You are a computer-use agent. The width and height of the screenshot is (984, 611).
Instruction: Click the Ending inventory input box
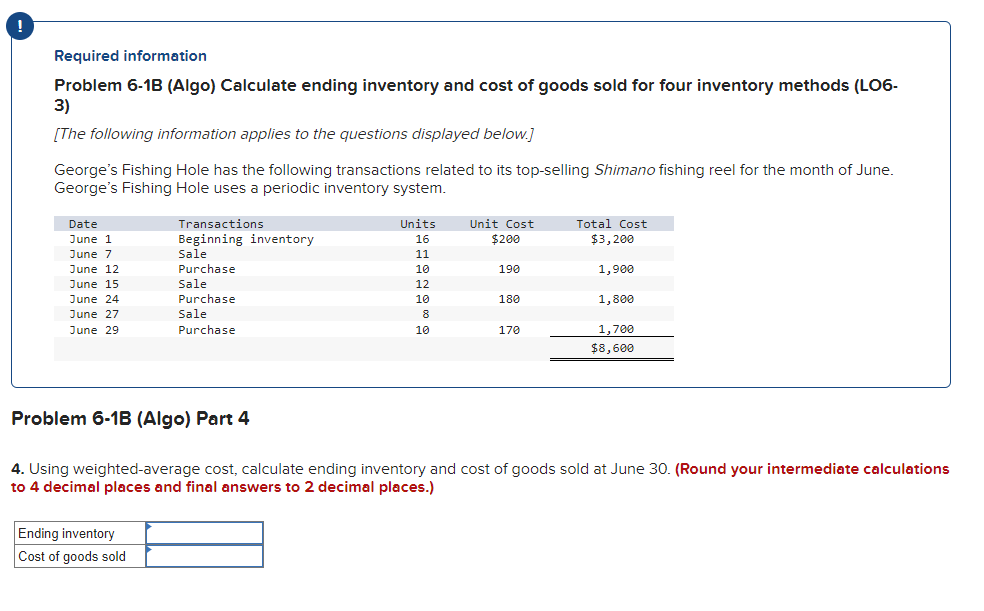(205, 533)
